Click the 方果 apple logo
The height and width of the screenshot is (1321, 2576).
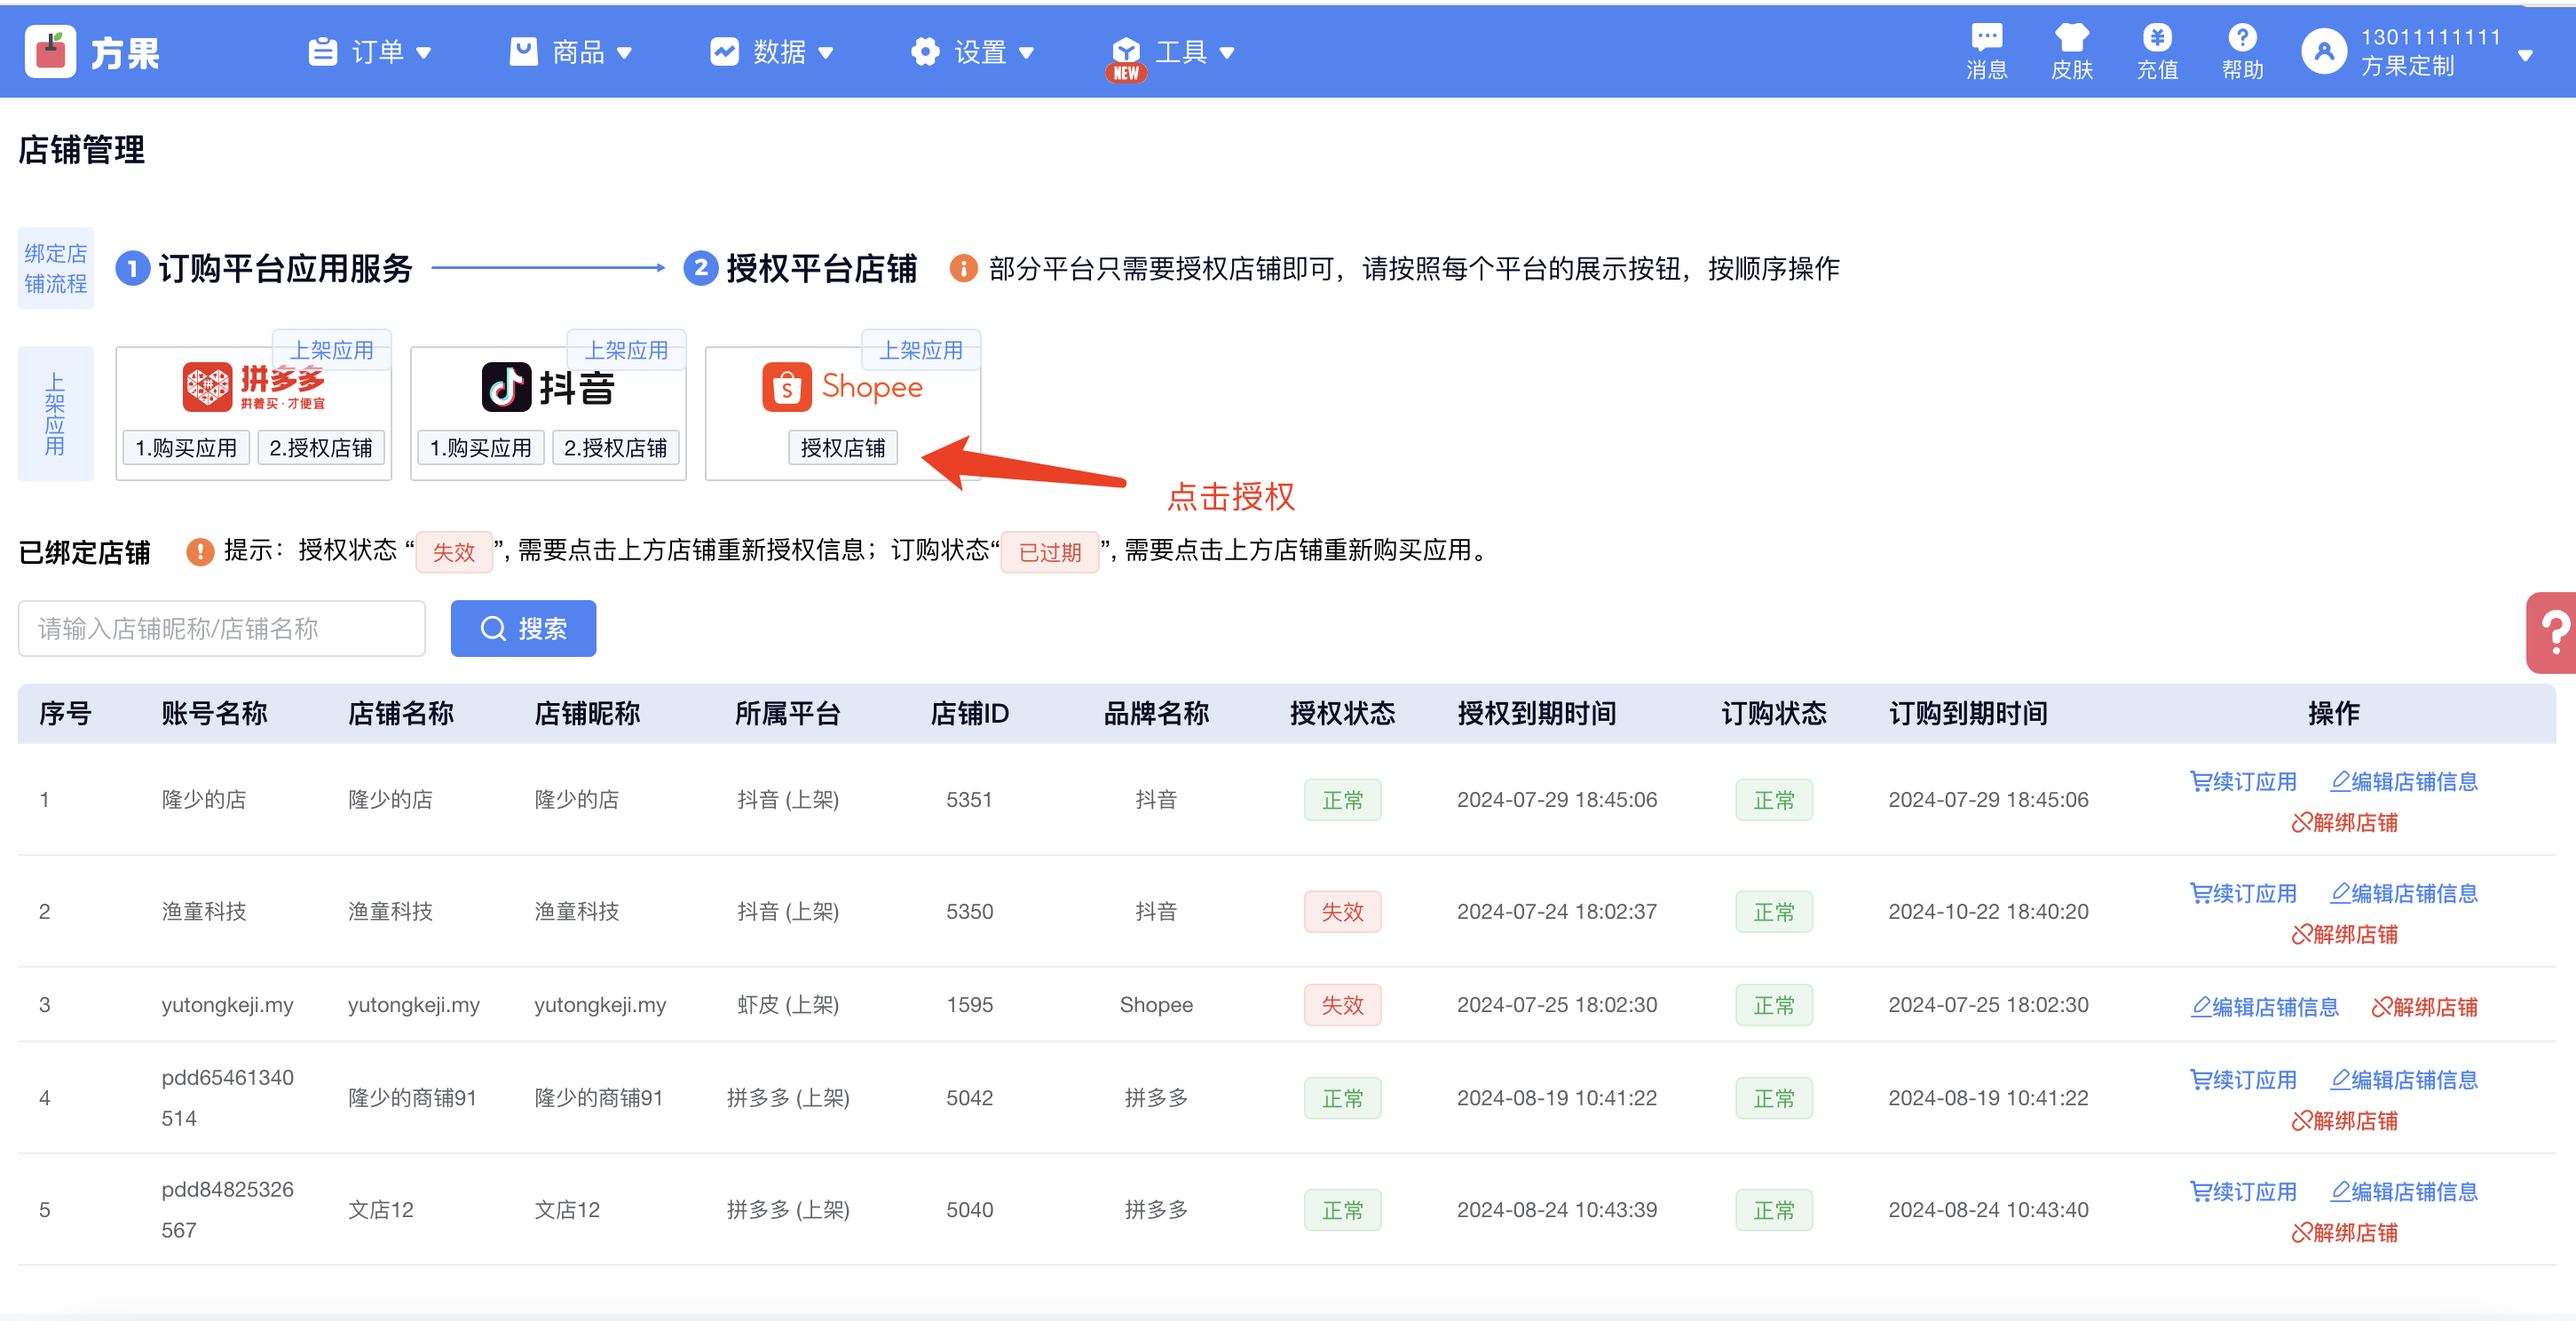pyautogui.click(x=50, y=52)
